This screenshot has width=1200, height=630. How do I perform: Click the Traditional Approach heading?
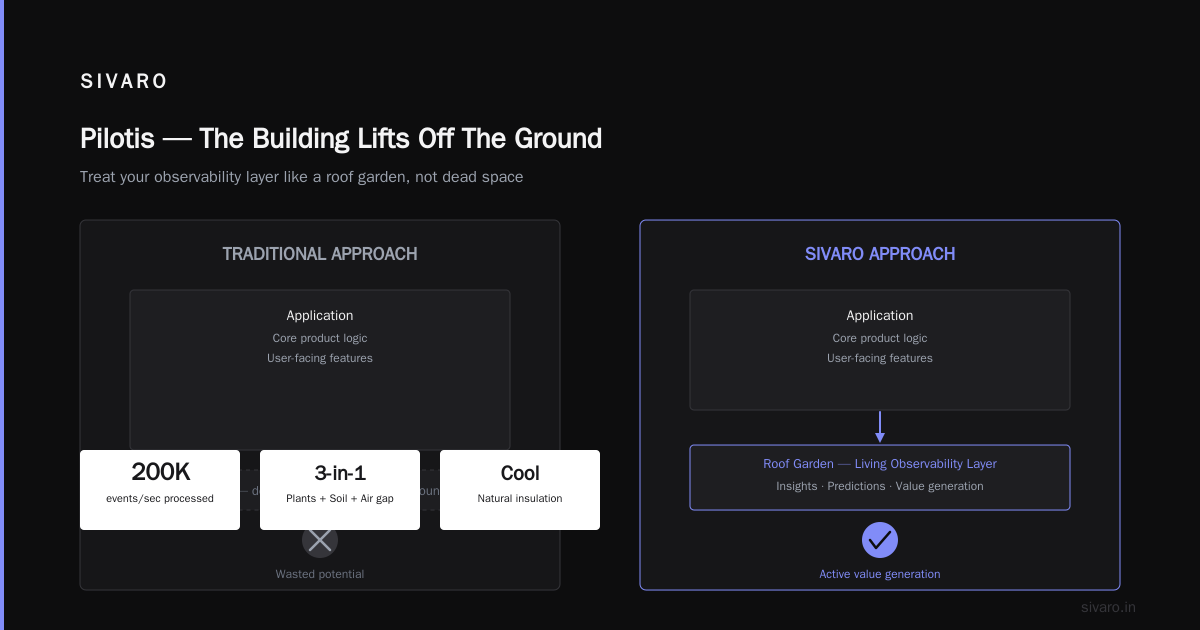pos(320,254)
